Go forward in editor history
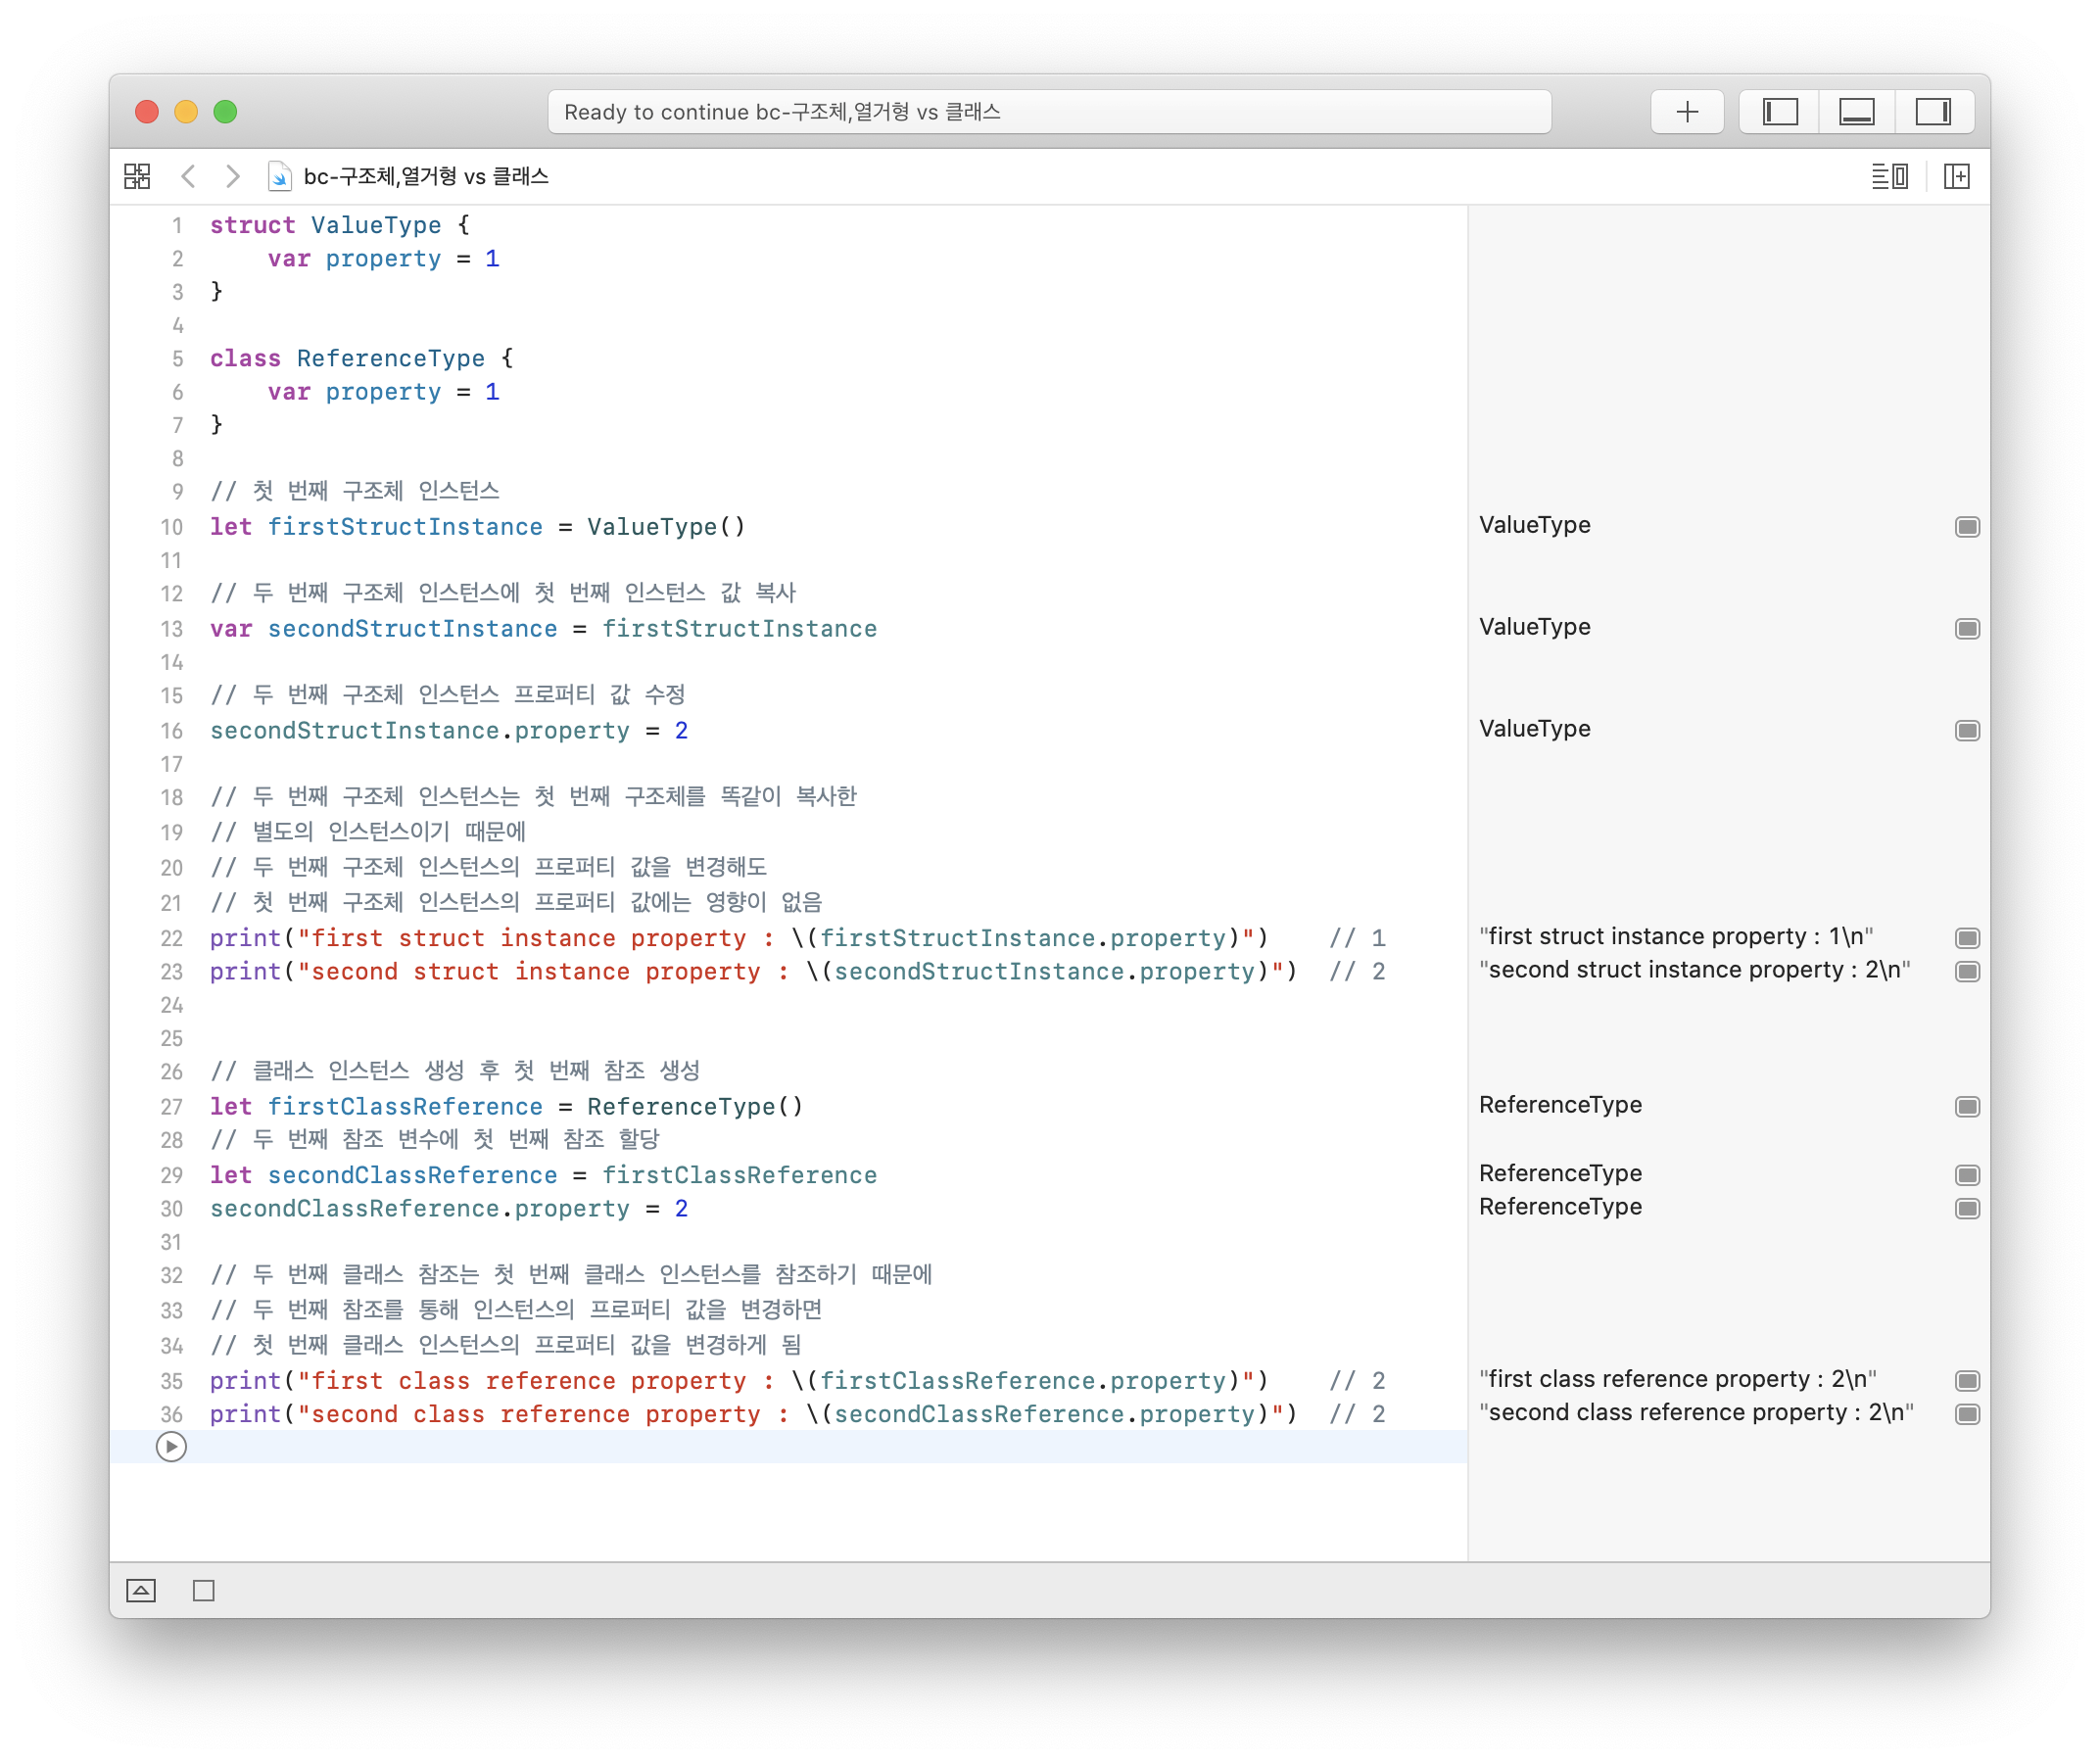This screenshot has width=2100, height=1763. click(x=232, y=177)
